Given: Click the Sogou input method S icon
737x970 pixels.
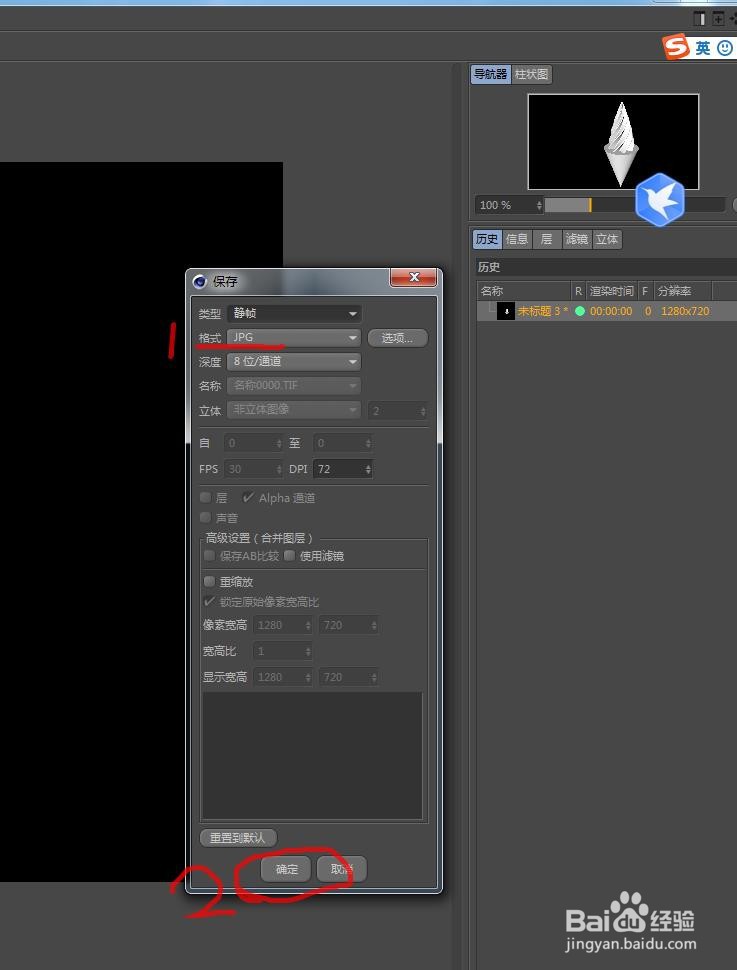Looking at the screenshot, I should [676, 46].
